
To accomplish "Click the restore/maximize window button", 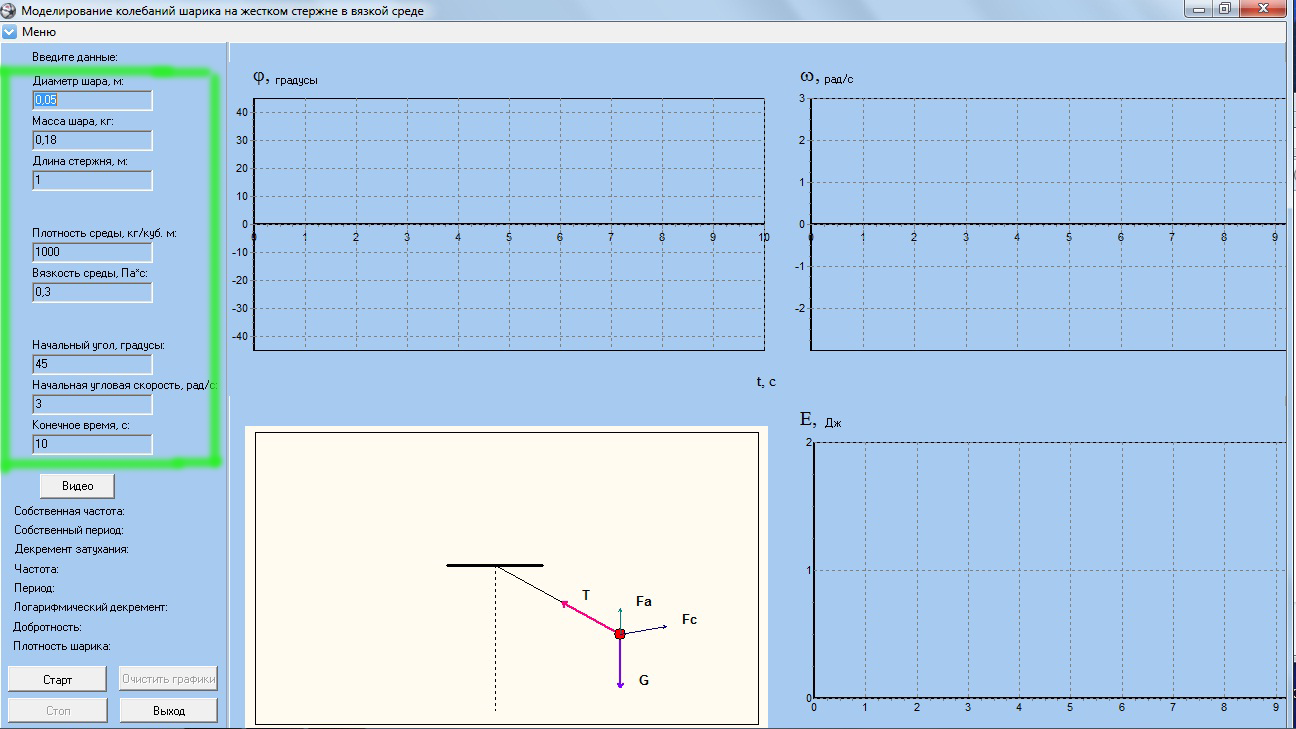I will [x=1226, y=9].
